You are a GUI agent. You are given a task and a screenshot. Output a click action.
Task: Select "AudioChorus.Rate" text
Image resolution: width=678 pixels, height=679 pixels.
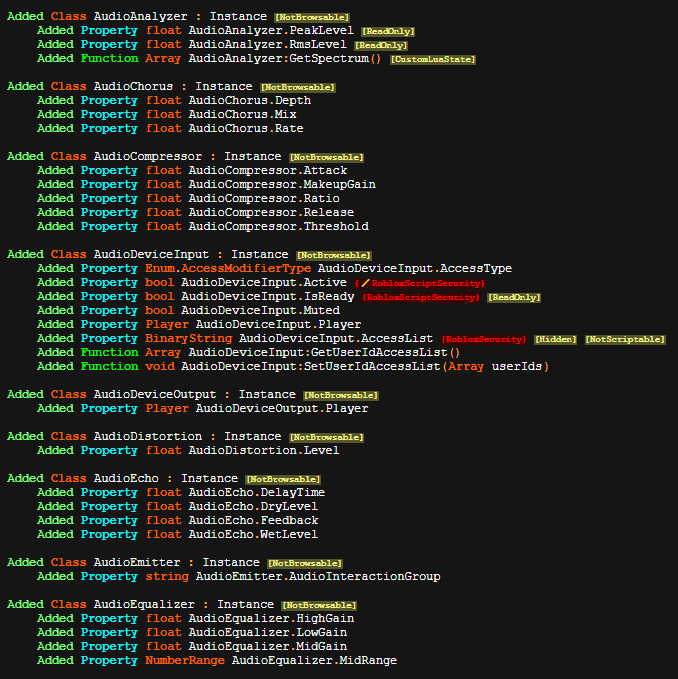click(x=246, y=128)
